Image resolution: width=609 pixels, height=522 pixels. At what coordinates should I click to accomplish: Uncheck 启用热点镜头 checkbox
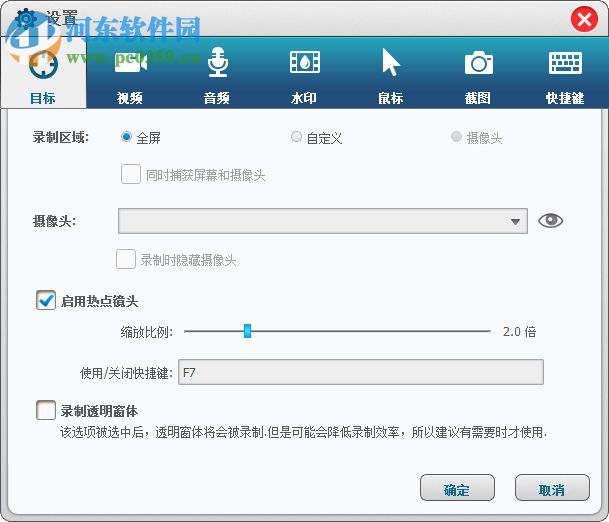click(x=46, y=300)
